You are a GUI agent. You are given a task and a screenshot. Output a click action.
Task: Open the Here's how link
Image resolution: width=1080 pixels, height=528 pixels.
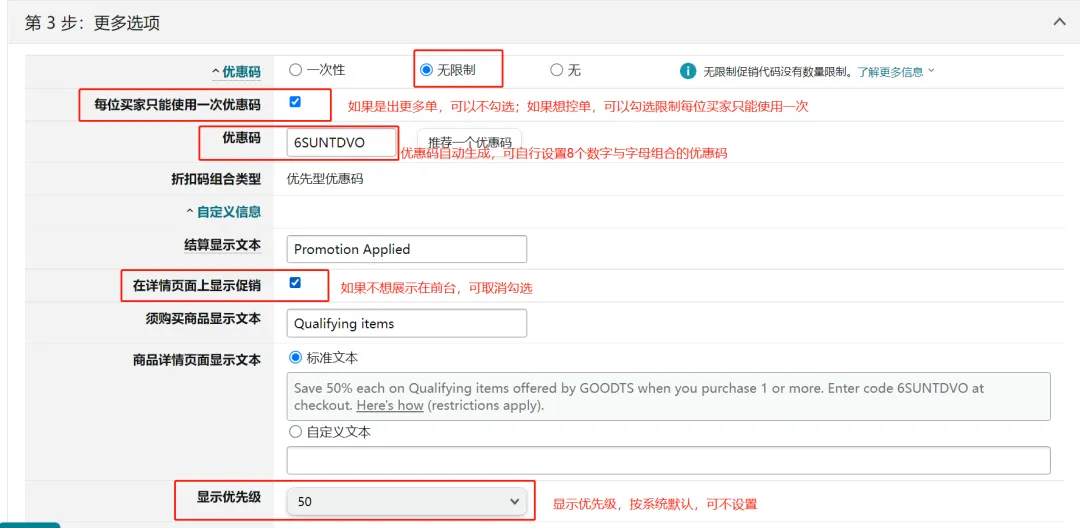point(390,405)
